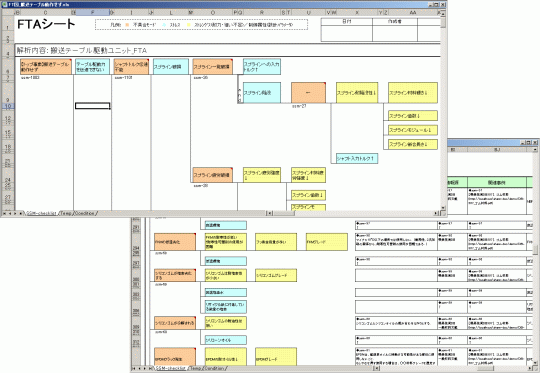Select row 10 header in the front spreadsheet
540x373 pixels.
click(8, 106)
